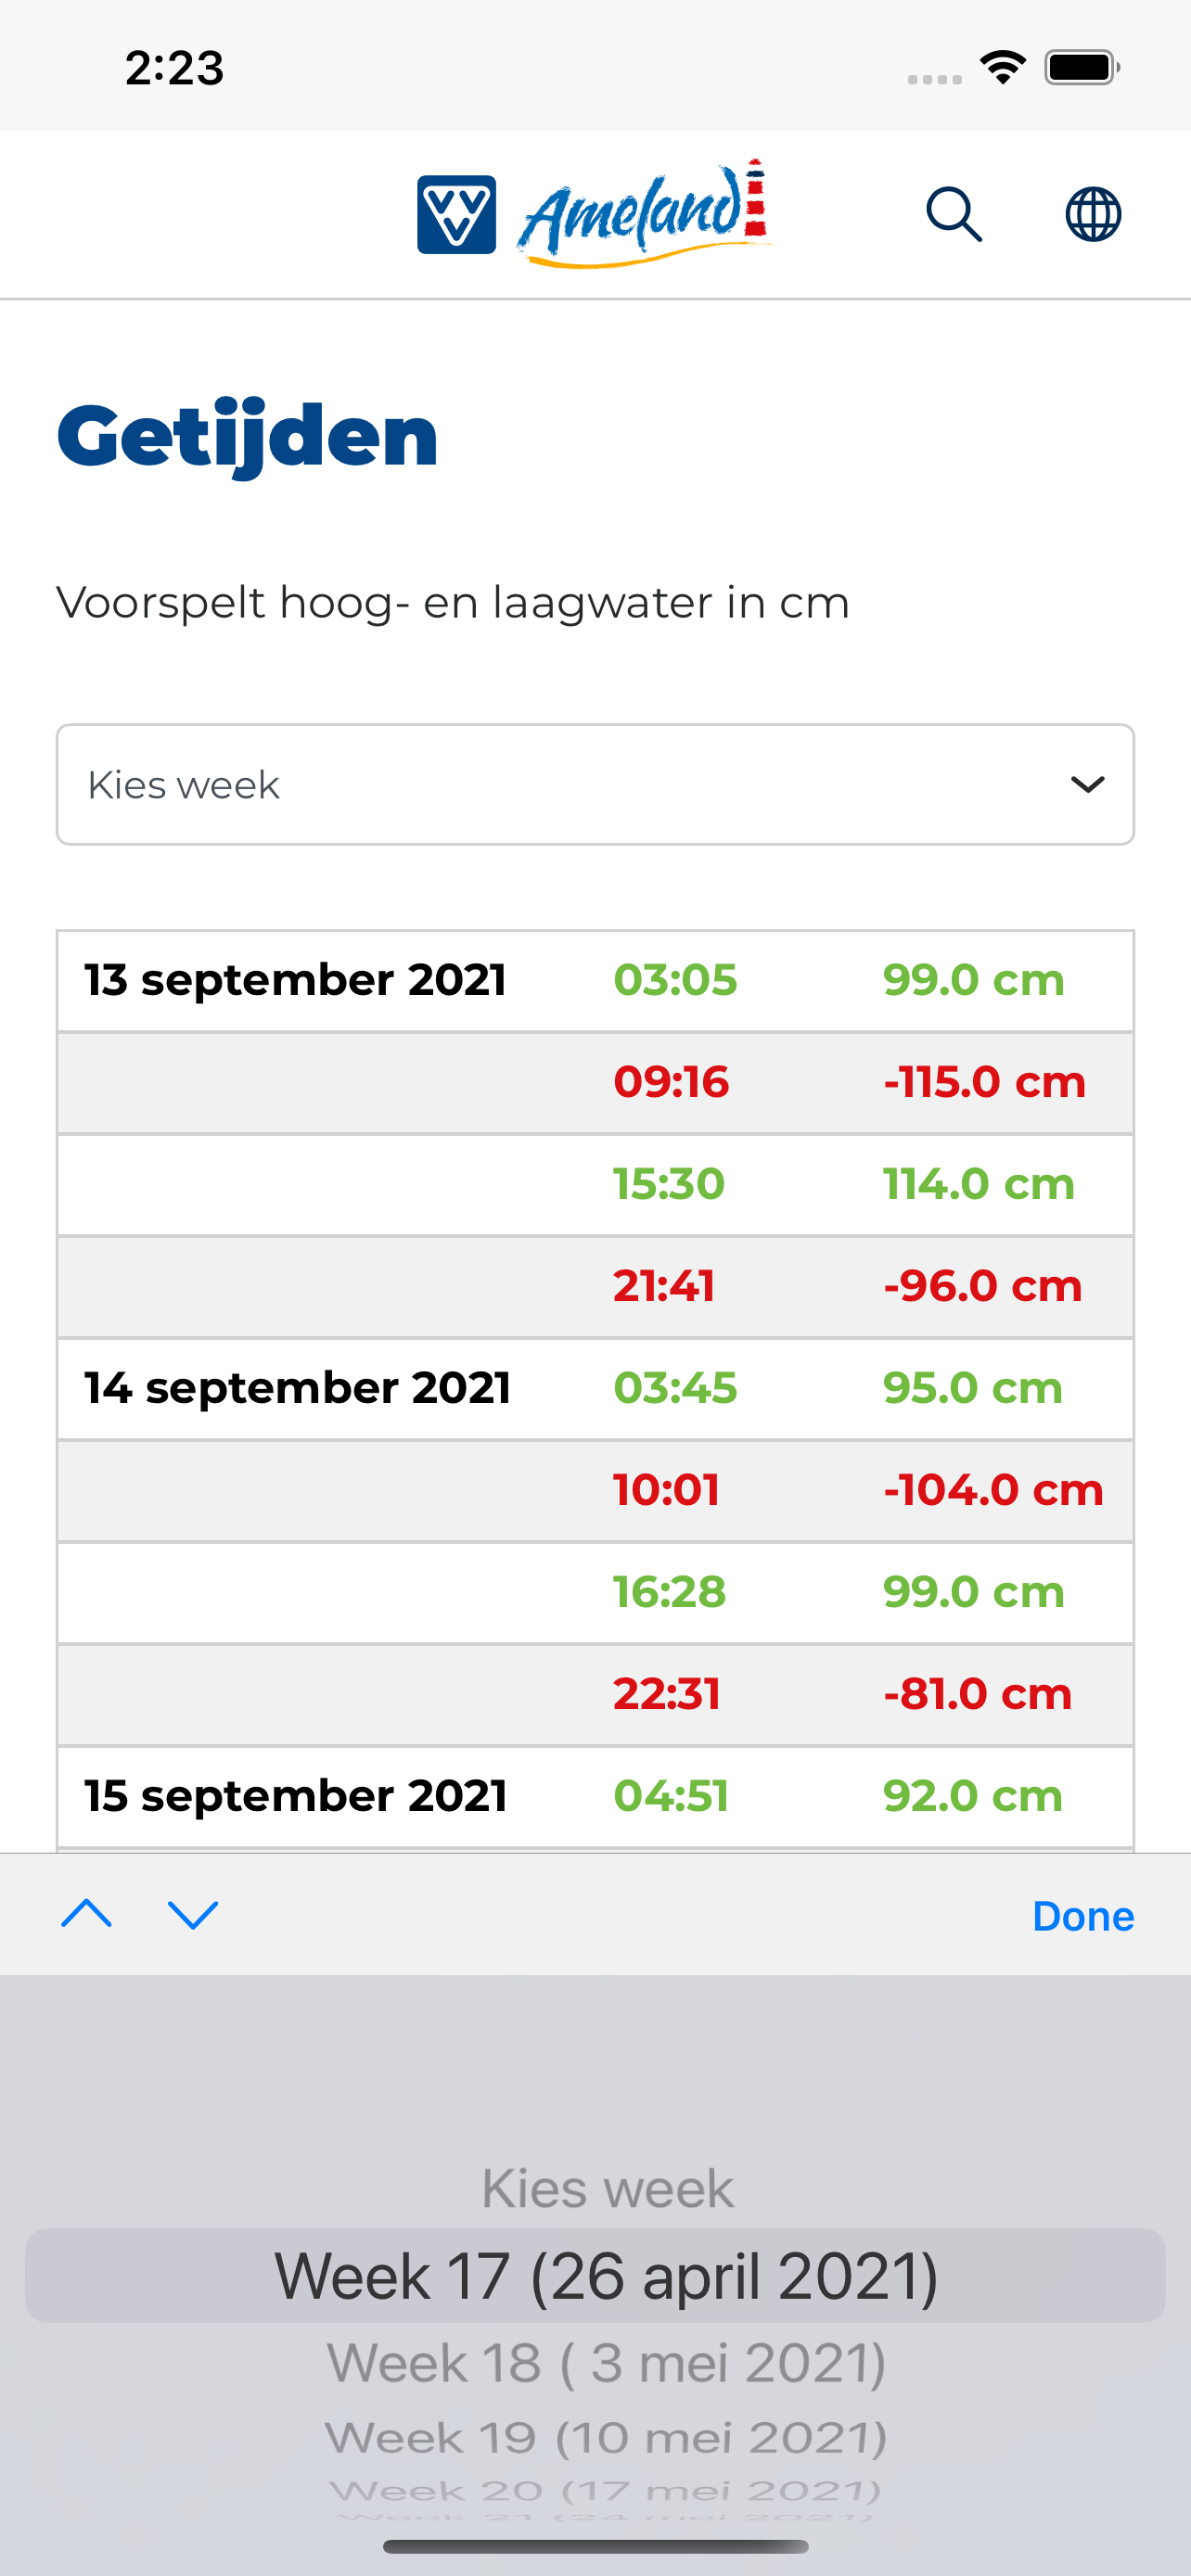Tap the 14 september 2021 date cell
1191x2576 pixels.
click(x=297, y=1388)
